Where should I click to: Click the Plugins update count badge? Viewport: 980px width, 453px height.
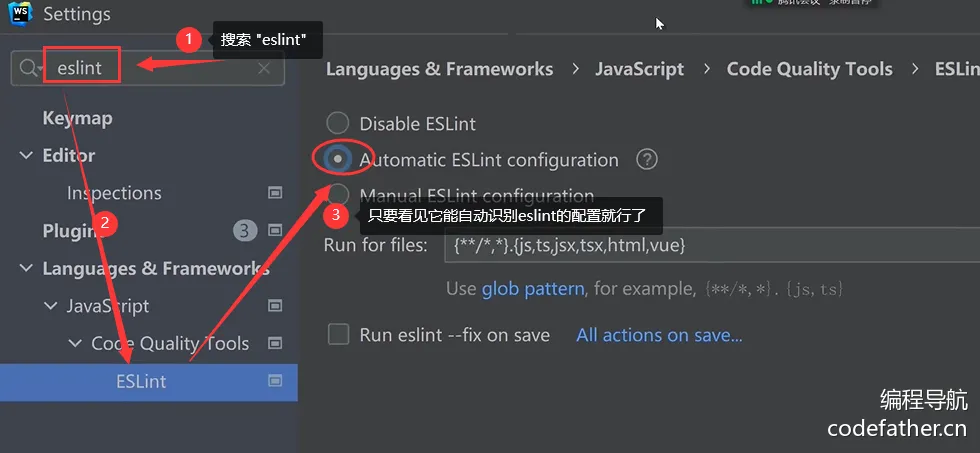coord(245,231)
